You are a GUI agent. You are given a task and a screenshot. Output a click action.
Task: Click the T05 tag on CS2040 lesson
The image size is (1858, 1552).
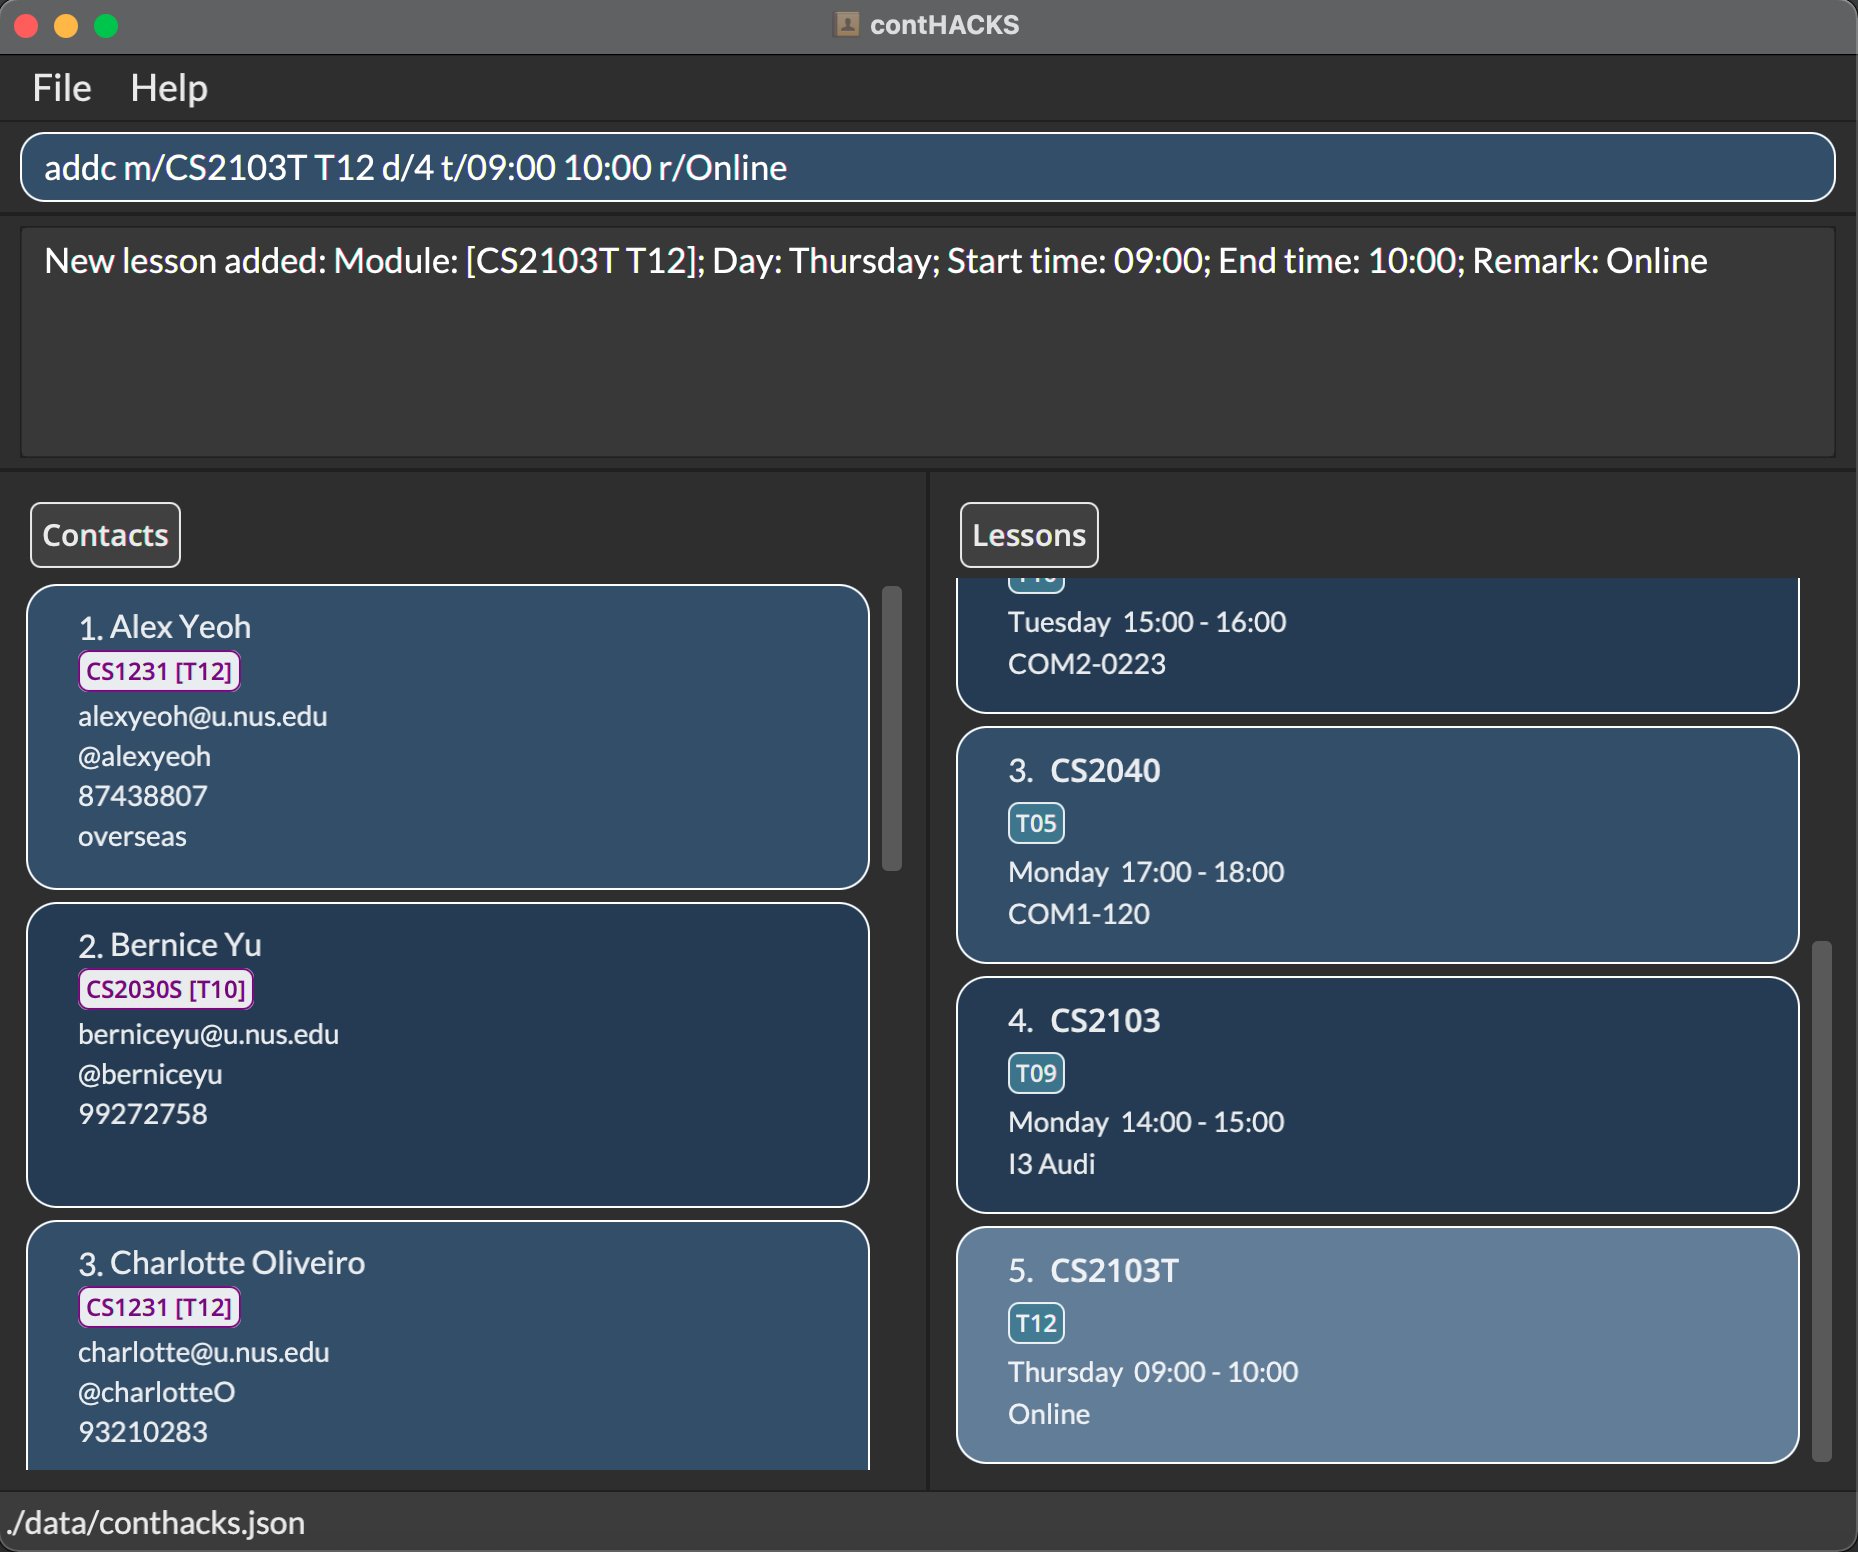[1035, 823]
